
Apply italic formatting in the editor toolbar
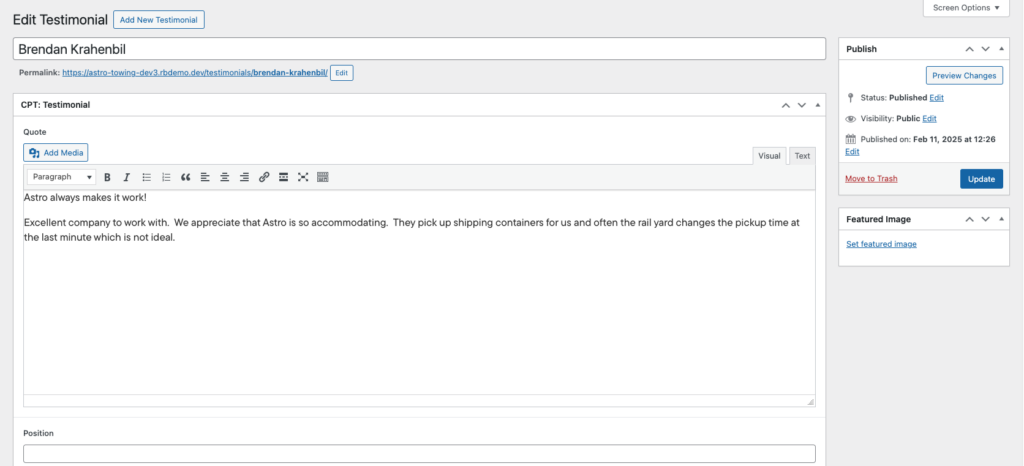tap(126, 177)
